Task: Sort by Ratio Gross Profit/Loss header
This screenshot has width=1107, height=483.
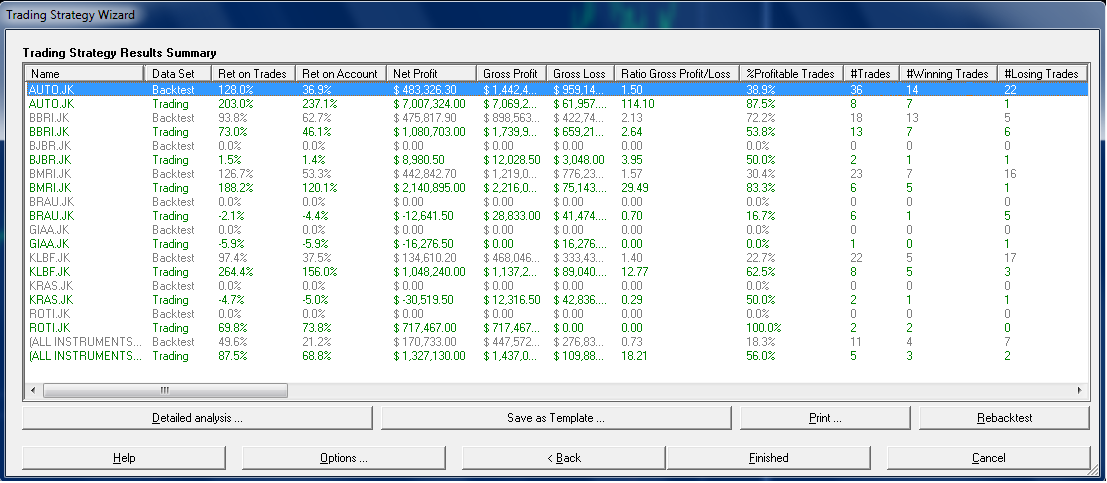Action: click(676, 73)
